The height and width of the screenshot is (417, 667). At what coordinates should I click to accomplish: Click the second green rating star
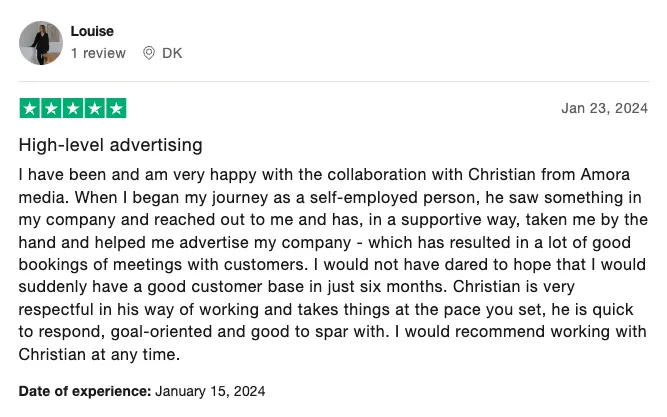51,108
